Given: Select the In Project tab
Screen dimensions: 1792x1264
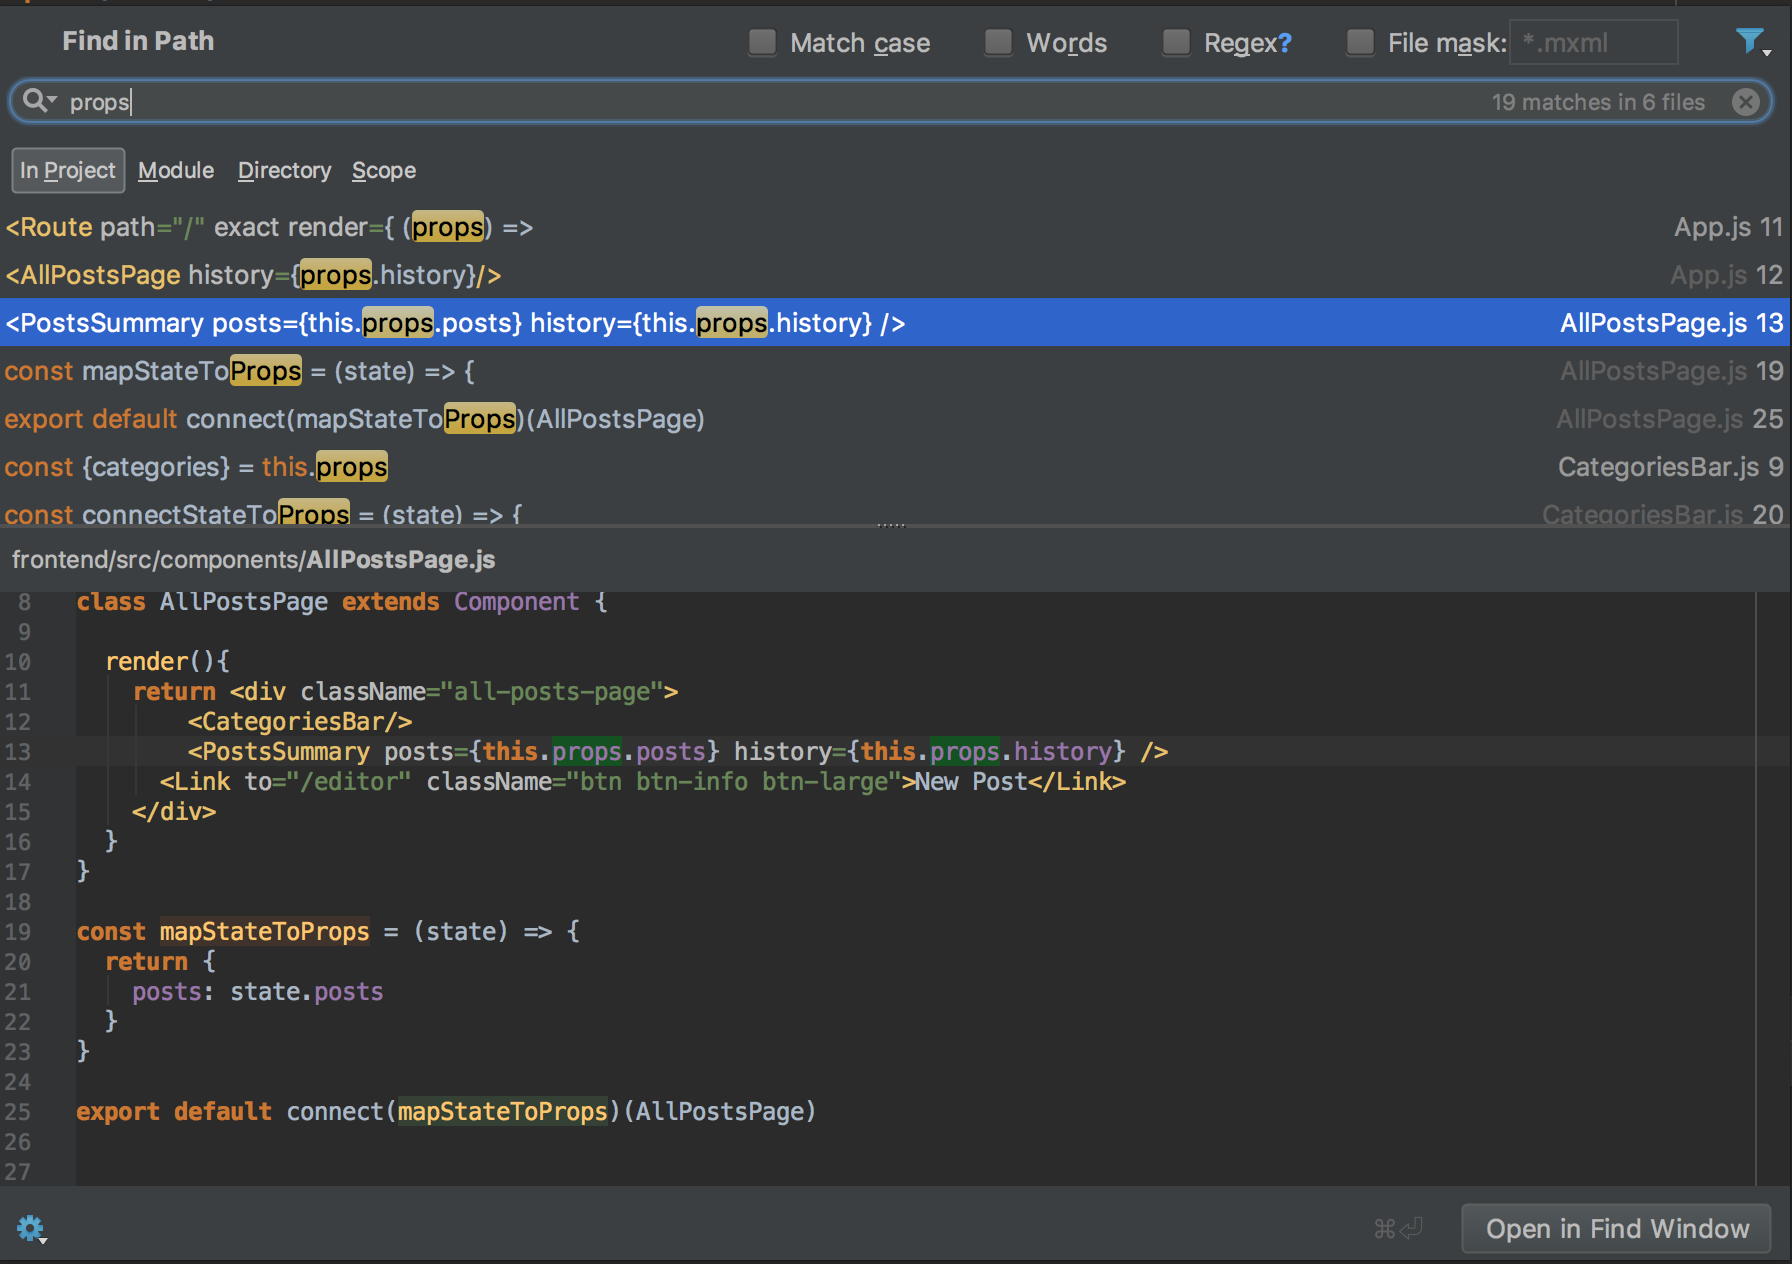Looking at the screenshot, I should coord(68,170).
